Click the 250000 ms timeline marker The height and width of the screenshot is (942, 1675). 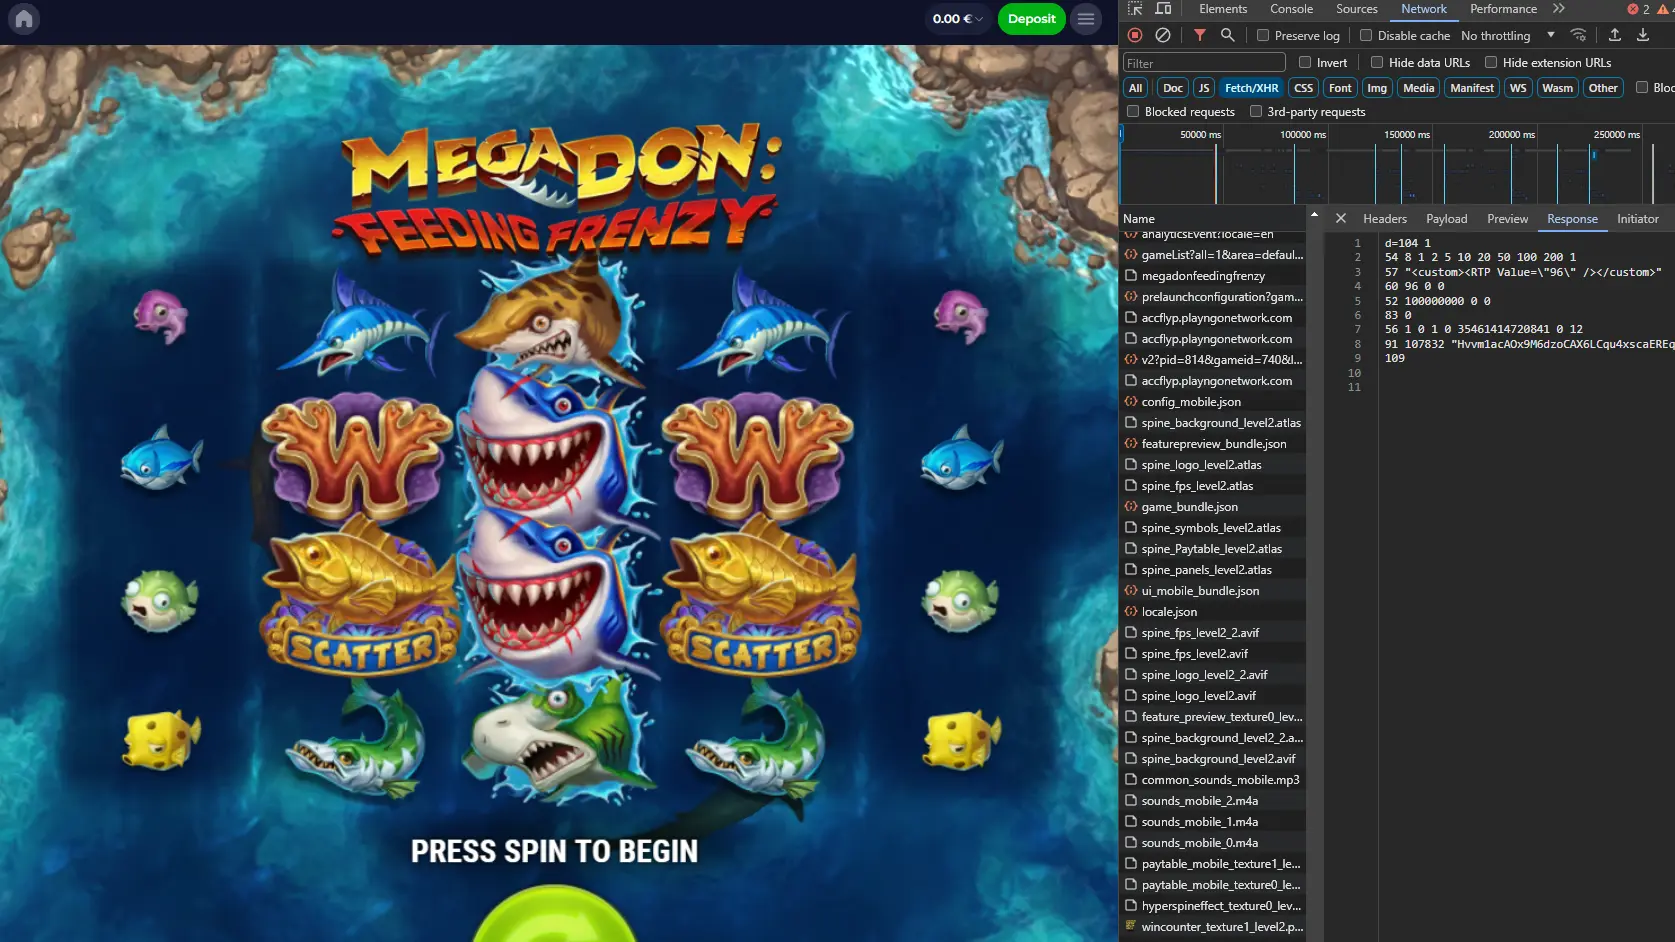1617,134
